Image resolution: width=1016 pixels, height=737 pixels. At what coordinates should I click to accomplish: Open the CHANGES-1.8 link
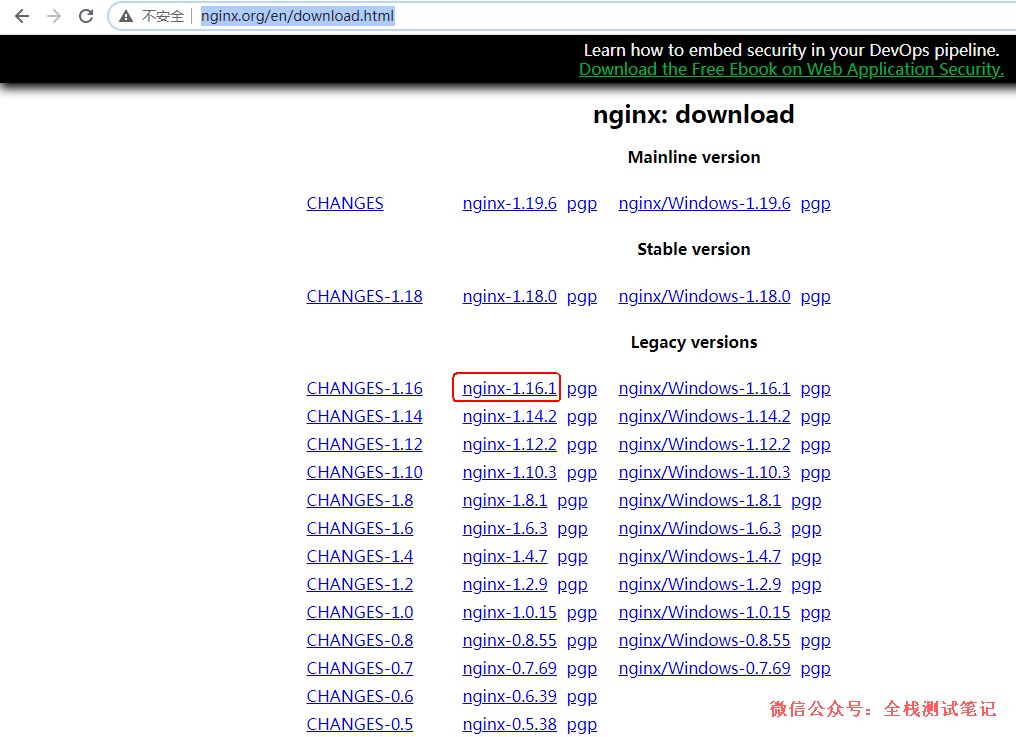click(x=360, y=500)
